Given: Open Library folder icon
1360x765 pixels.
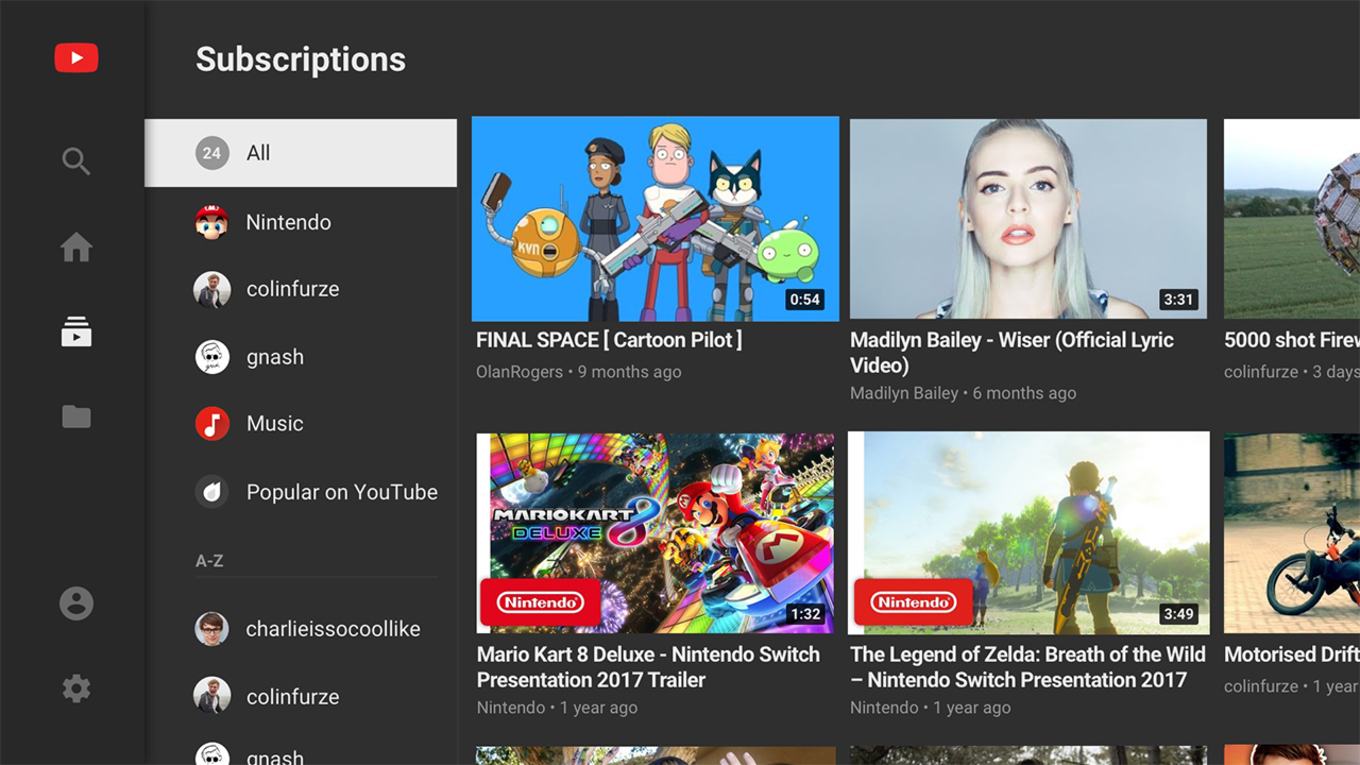Looking at the screenshot, I should (76, 416).
